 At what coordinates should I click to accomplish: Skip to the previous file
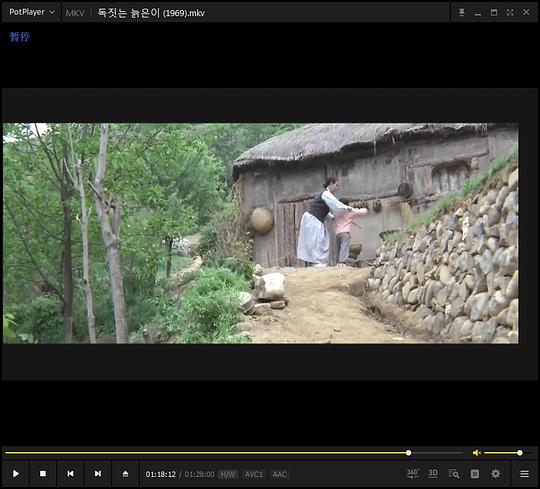point(70,474)
